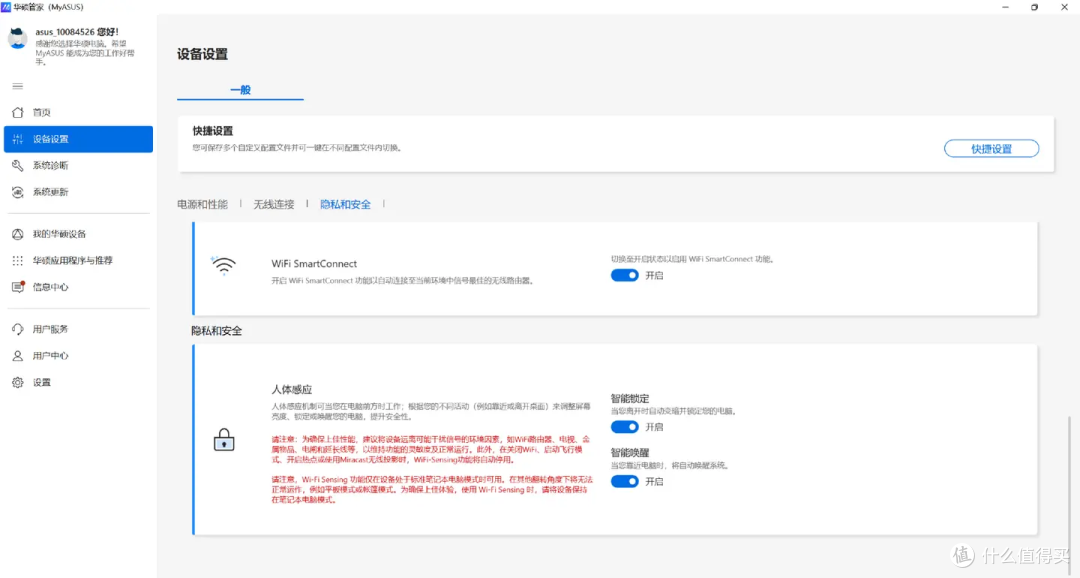Open 信息中心 in the sidebar
Screen dimensions: 1080x578
pos(79,287)
